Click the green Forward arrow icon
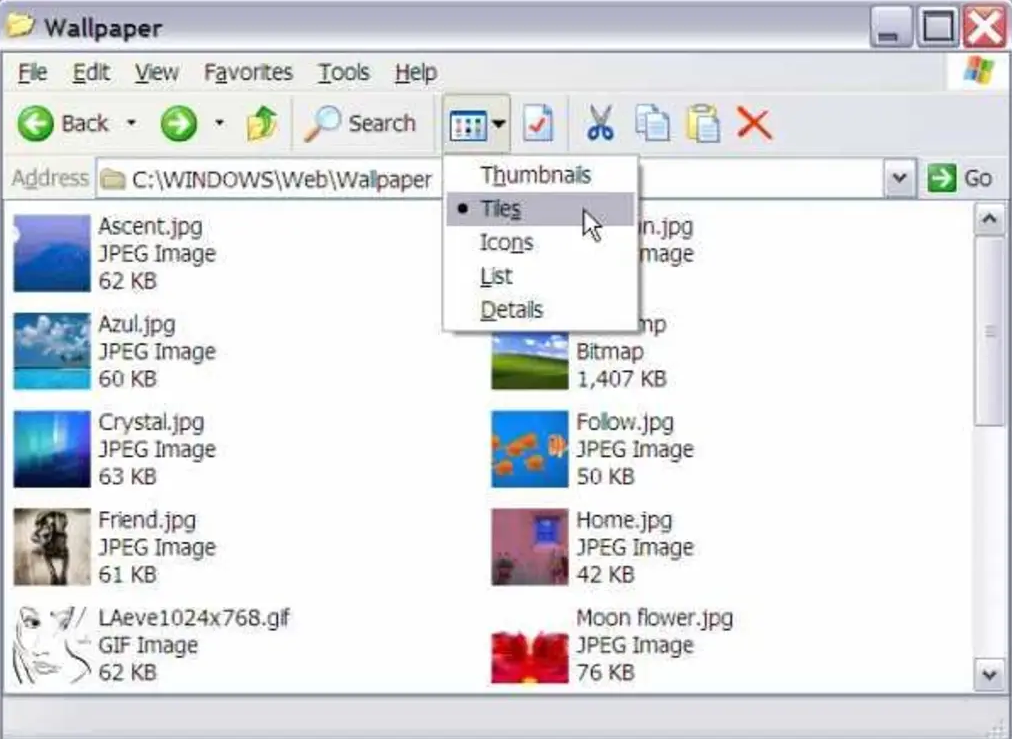The width and height of the screenshot is (1012, 739). [x=179, y=124]
